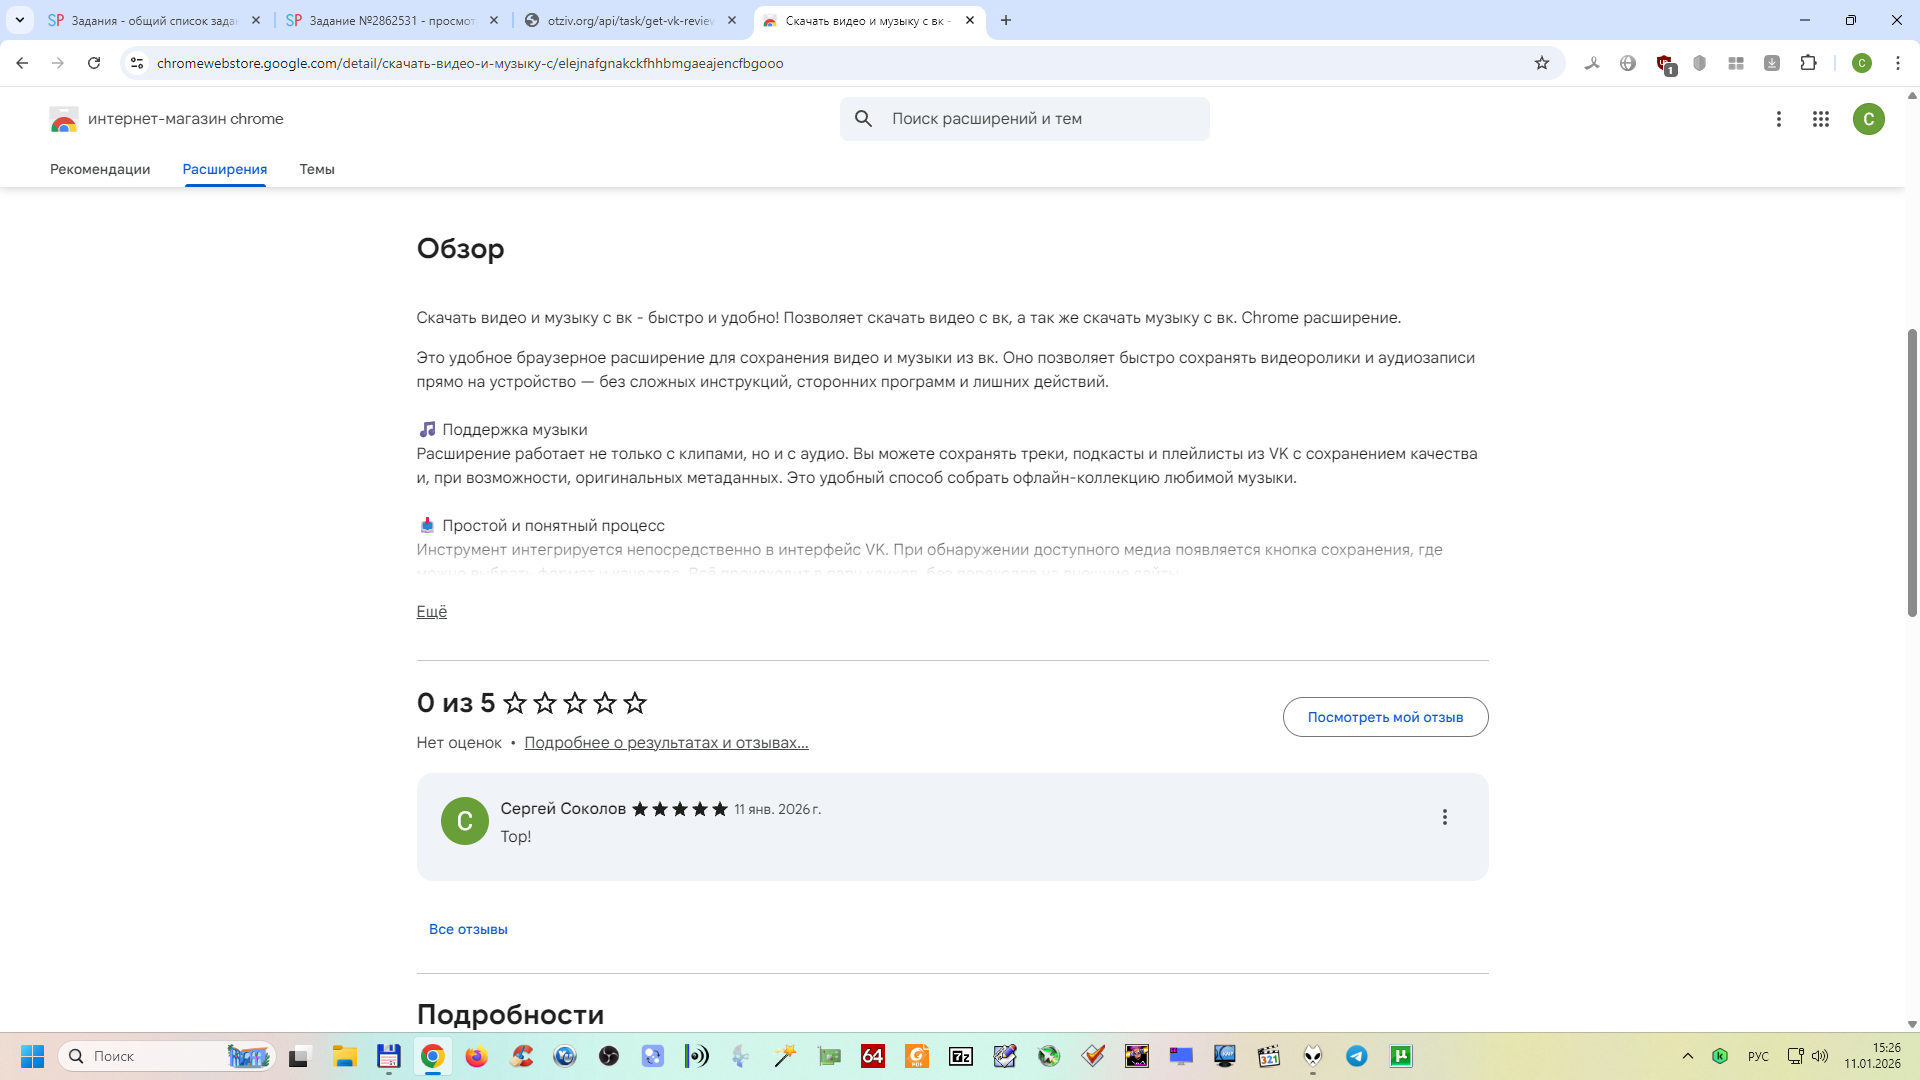Bookmark this page with star icon
The width and height of the screenshot is (1920, 1080).
point(1542,63)
